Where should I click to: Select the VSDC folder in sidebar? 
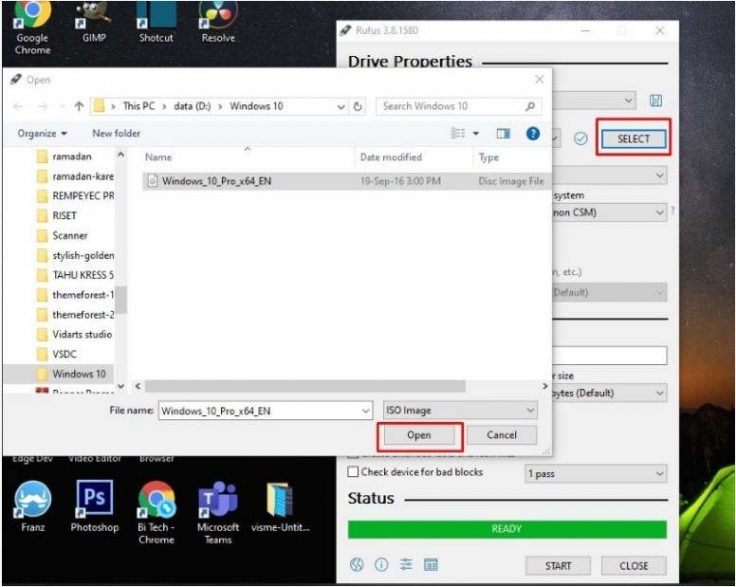(x=64, y=354)
